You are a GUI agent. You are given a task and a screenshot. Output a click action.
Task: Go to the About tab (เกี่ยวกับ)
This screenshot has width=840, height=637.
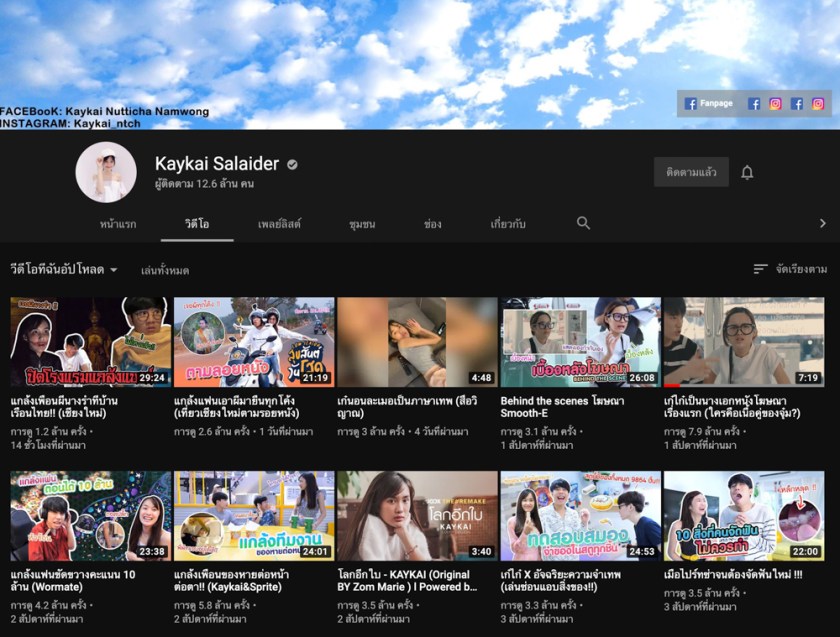(508, 224)
